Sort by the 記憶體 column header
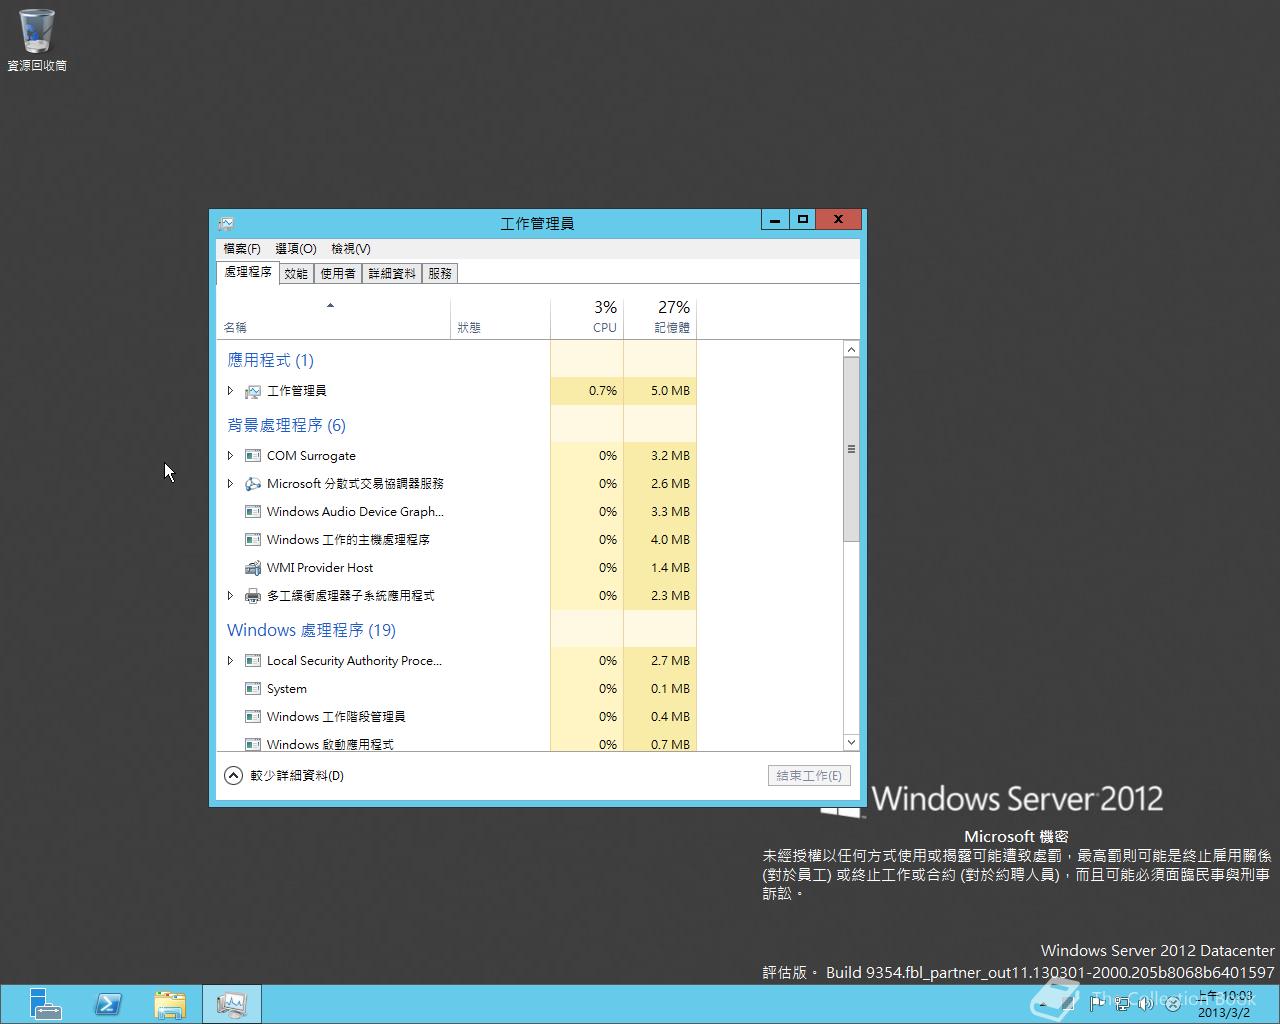Screen dimensions: 1280x1024 tap(660, 318)
